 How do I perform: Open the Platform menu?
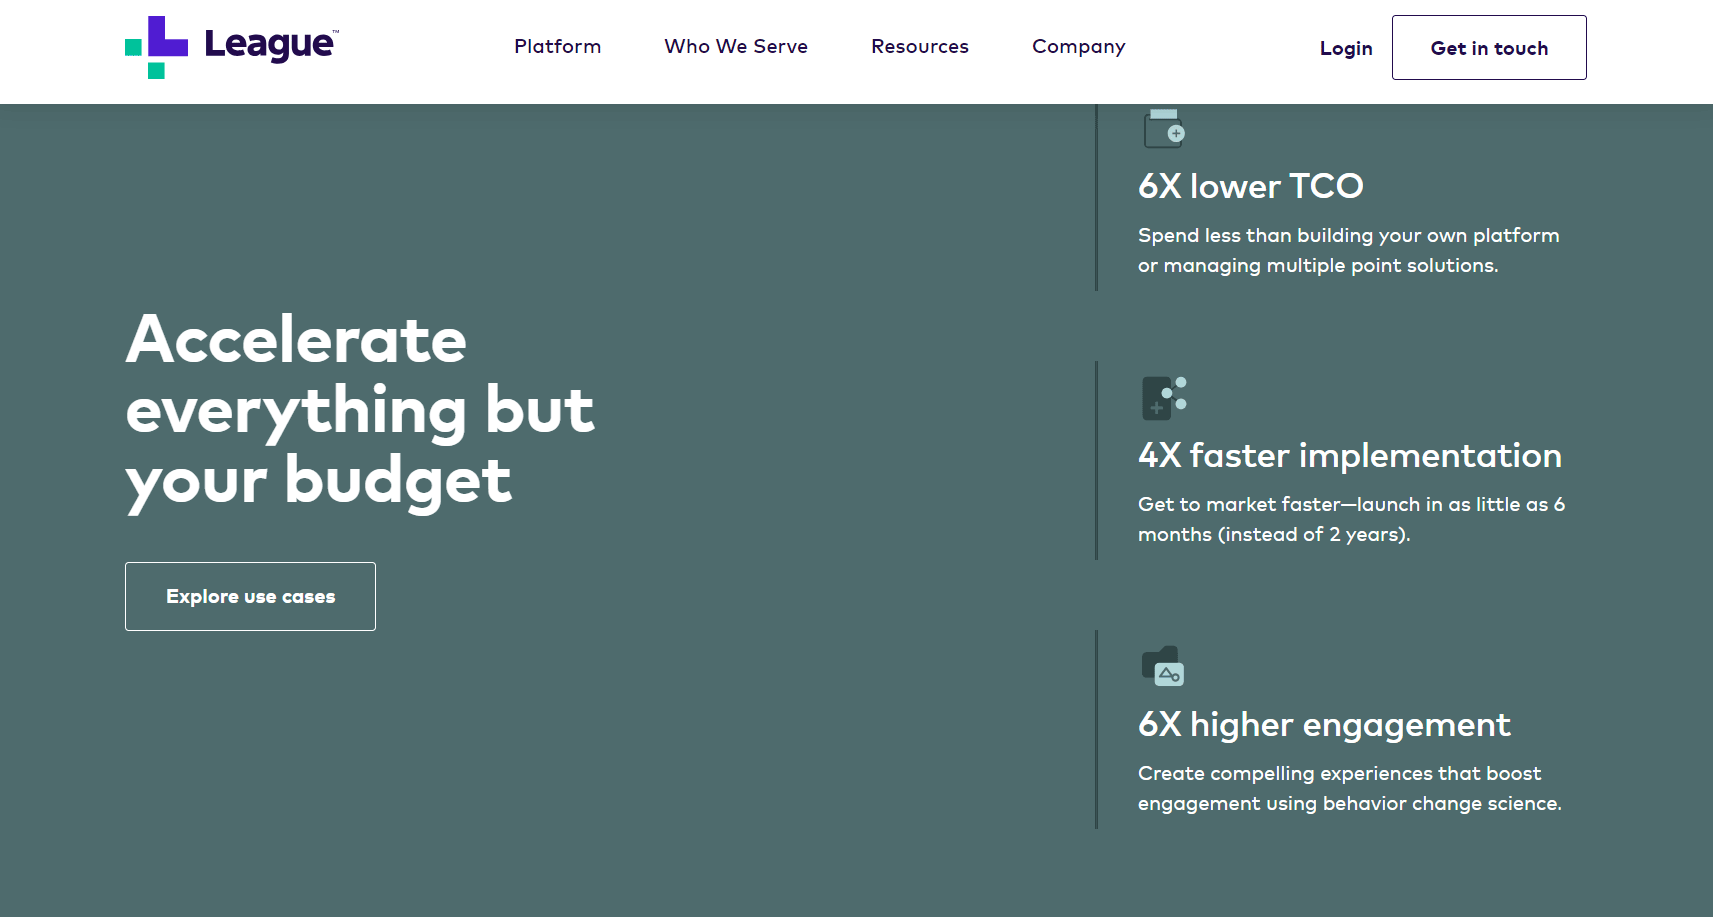[x=558, y=47]
